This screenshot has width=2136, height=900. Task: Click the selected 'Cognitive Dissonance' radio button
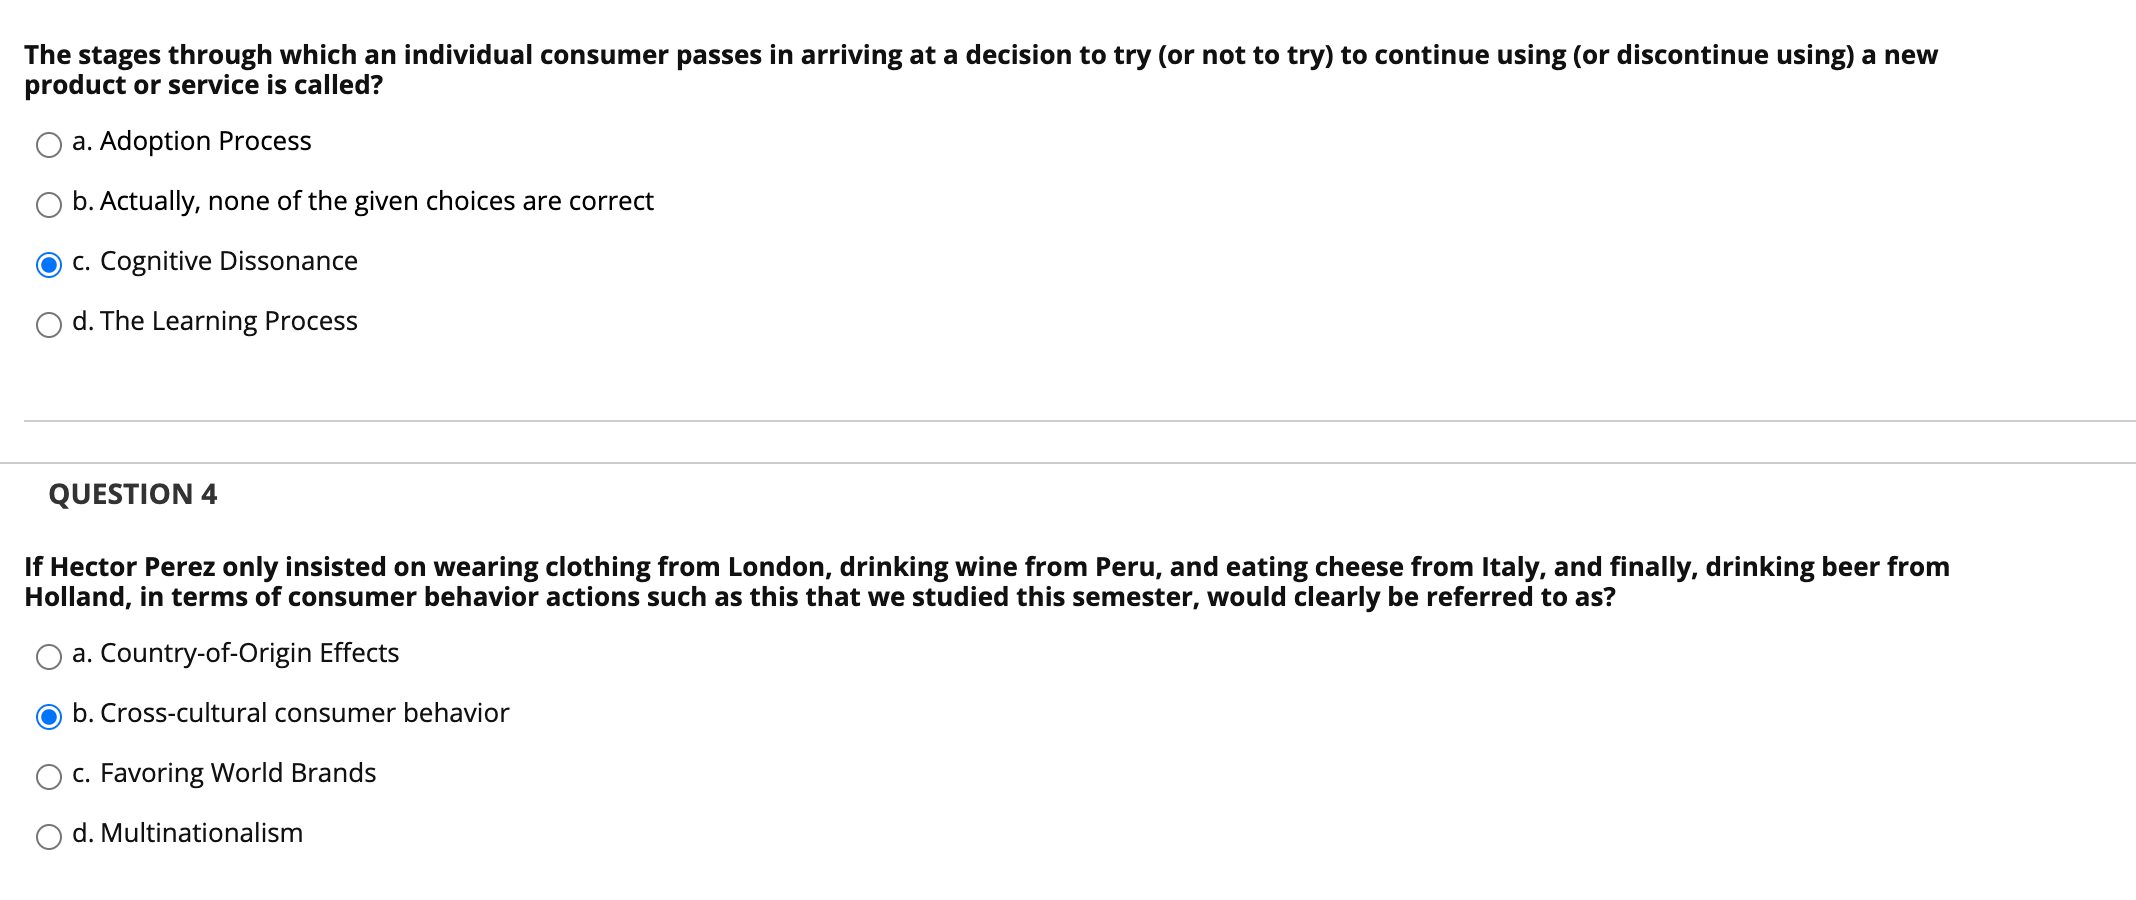49,265
